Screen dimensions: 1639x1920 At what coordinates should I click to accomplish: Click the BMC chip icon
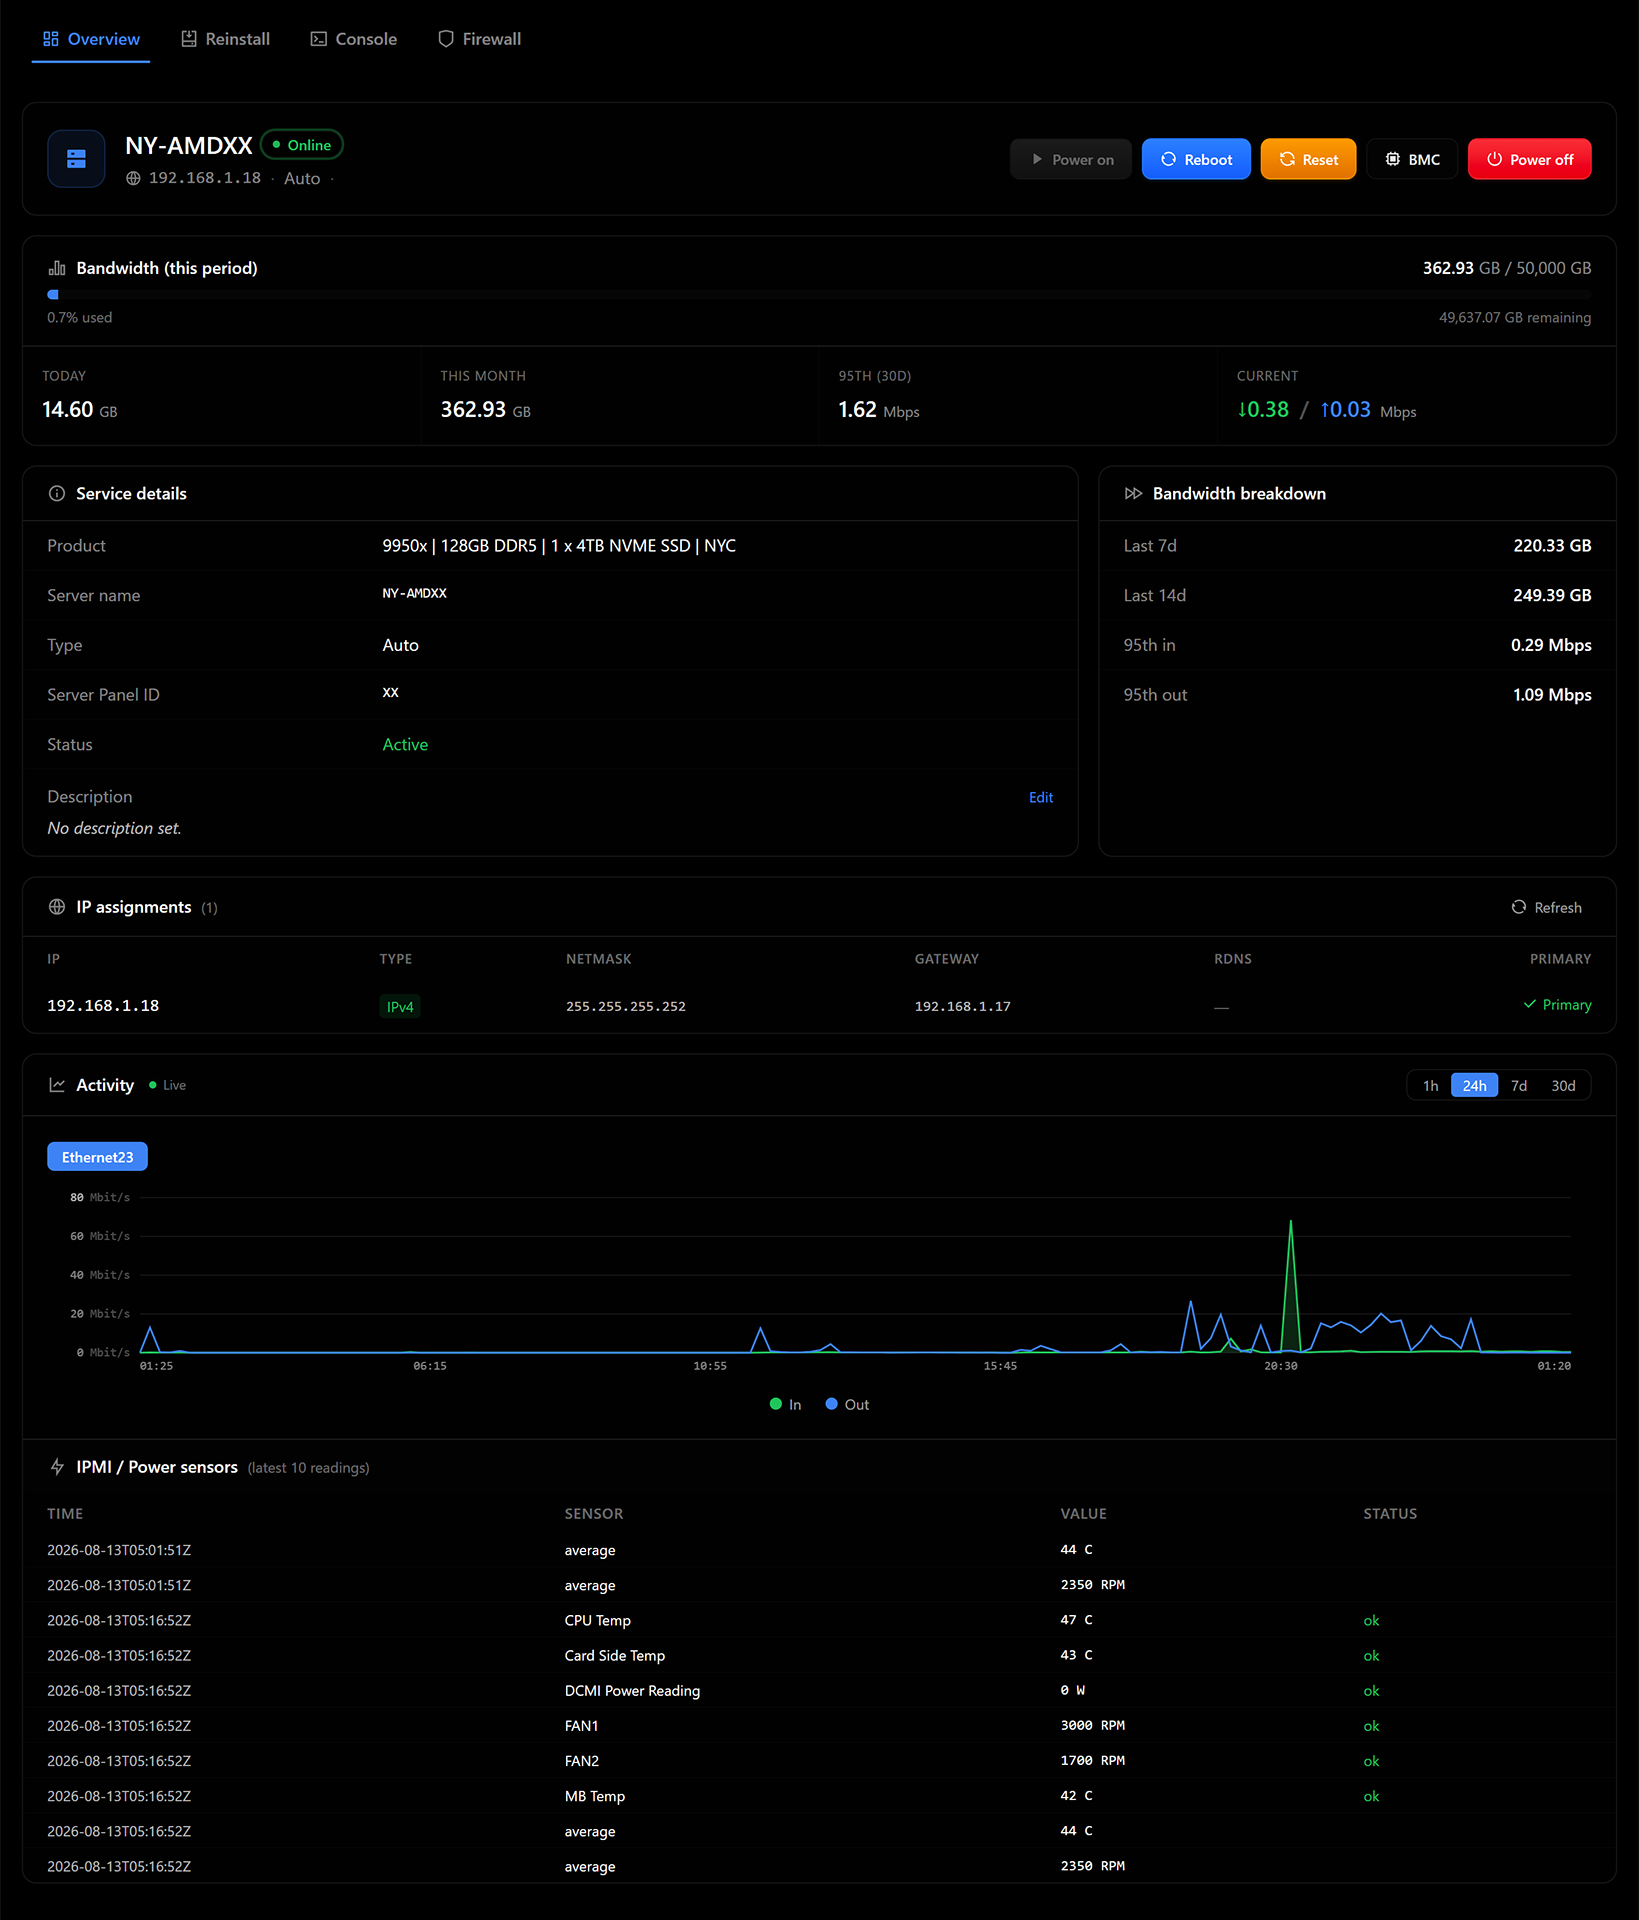1392,159
